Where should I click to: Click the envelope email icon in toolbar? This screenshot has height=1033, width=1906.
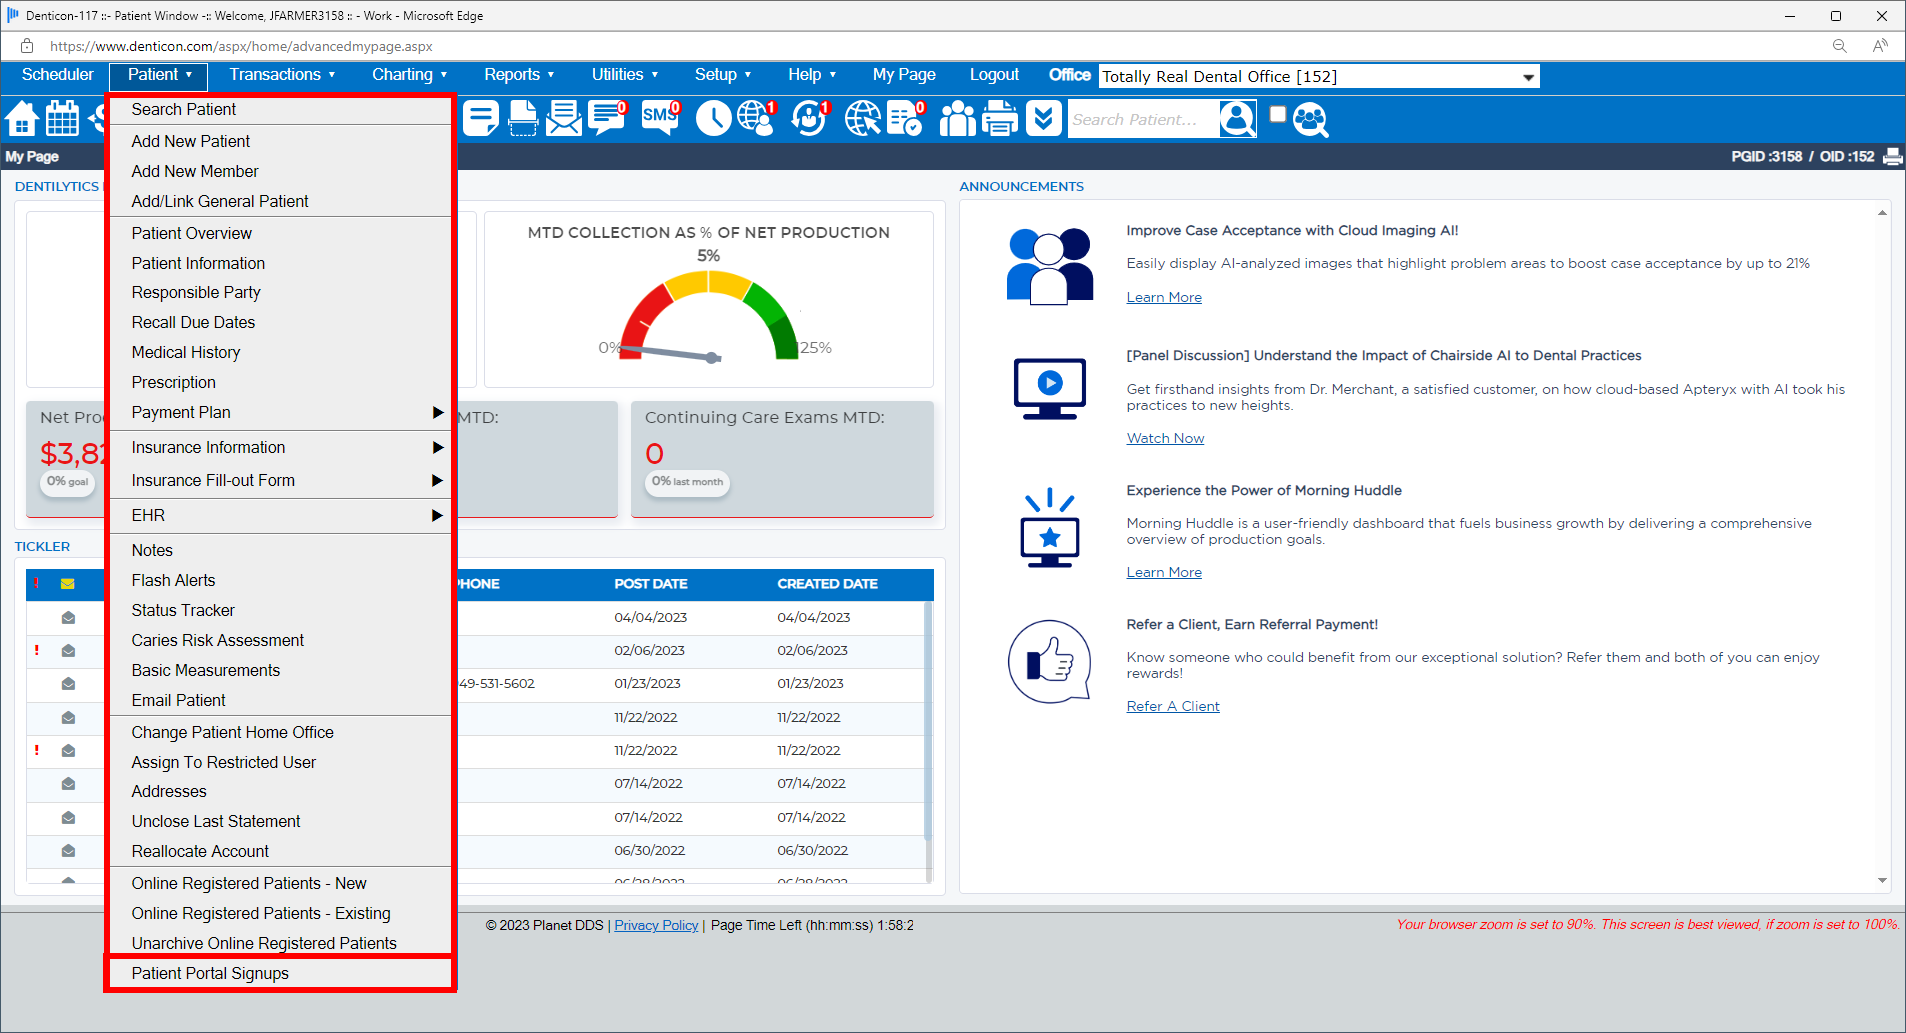[x=564, y=119]
